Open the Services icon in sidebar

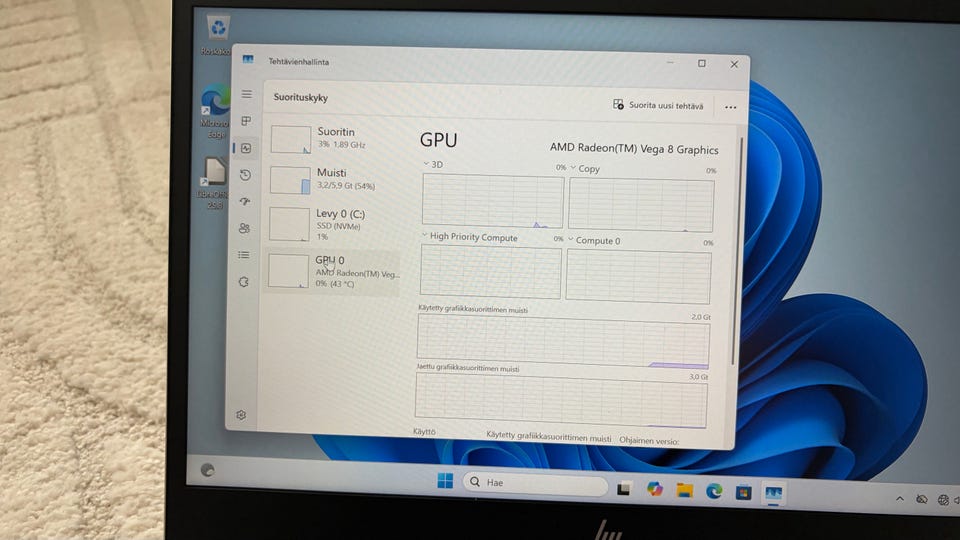[x=244, y=282]
